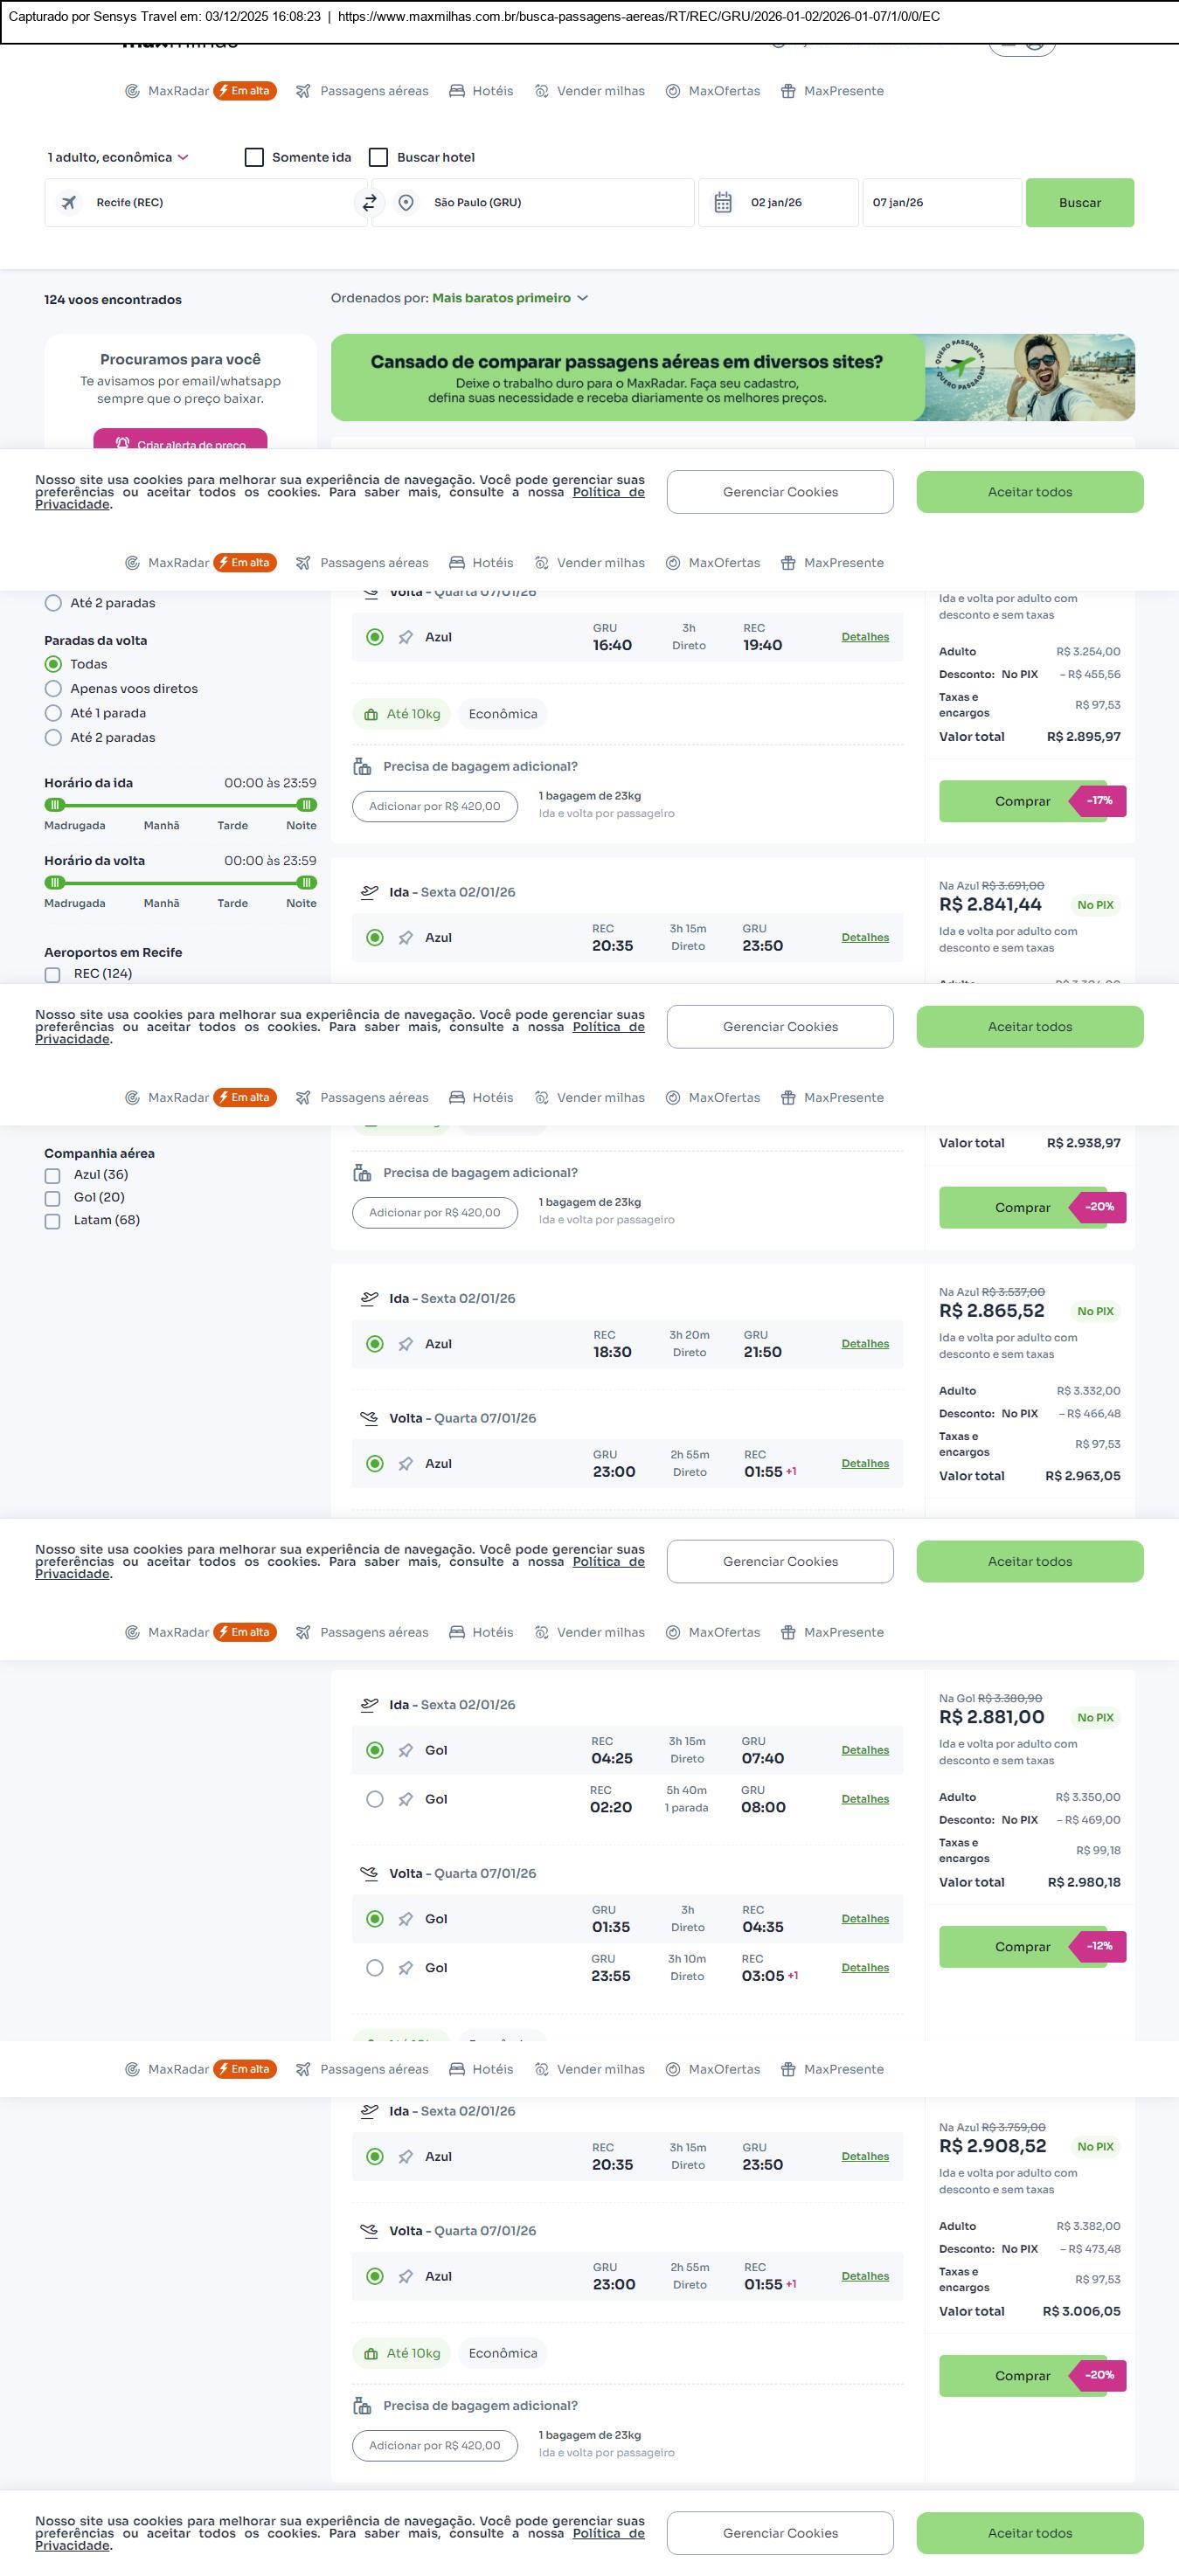Click the left handle of 'Horário da ida' slider
The height and width of the screenshot is (2576, 1179).
tap(55, 805)
